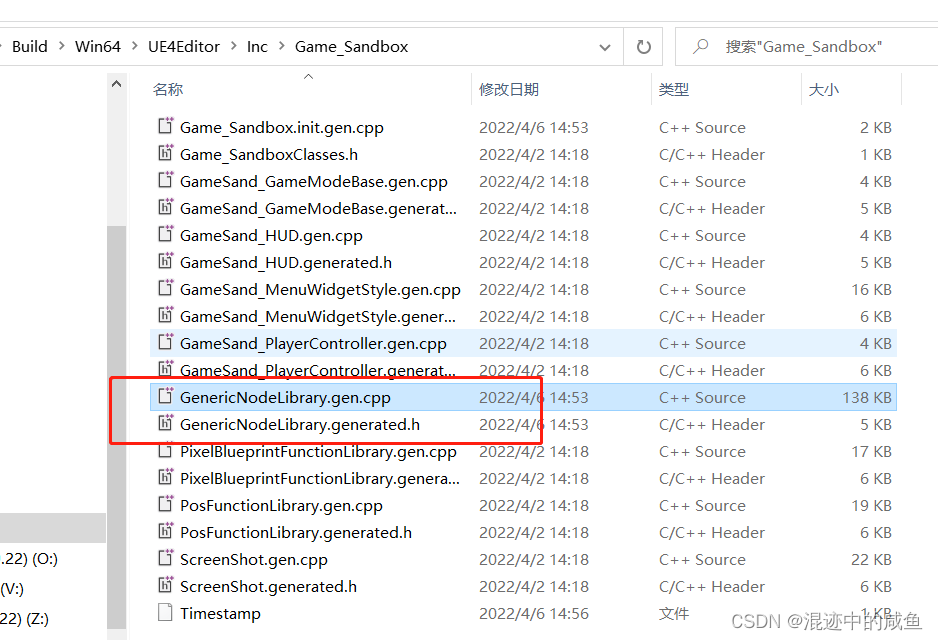This screenshot has height=640, width=938.
Task: Click the PosFunctionLibrary.generated.h file icon
Action: [165, 531]
